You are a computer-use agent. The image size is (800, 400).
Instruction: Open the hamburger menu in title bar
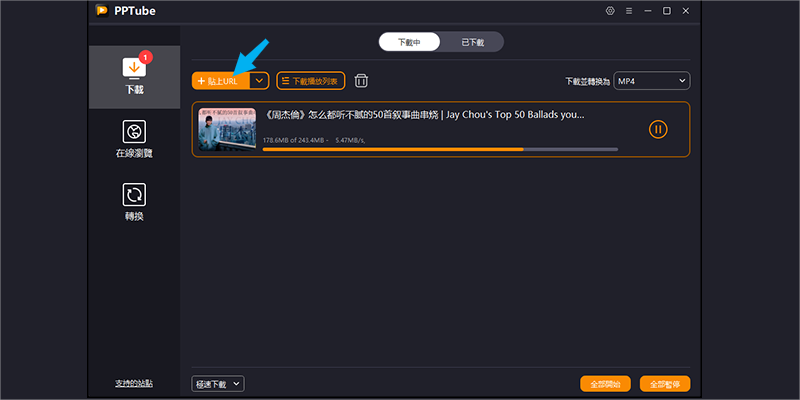click(x=629, y=11)
